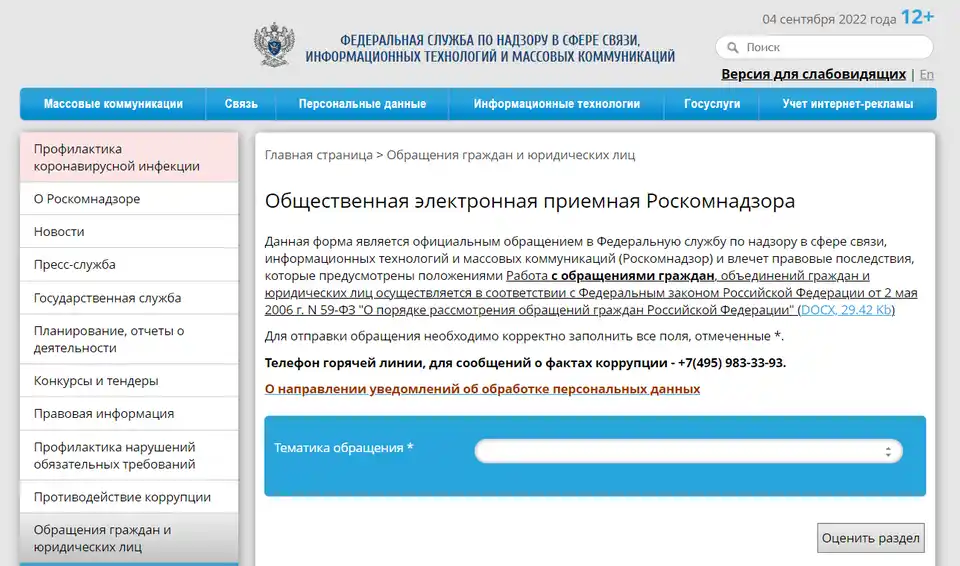Open the Госуслуги navigation item
960x566 pixels.
pos(712,104)
